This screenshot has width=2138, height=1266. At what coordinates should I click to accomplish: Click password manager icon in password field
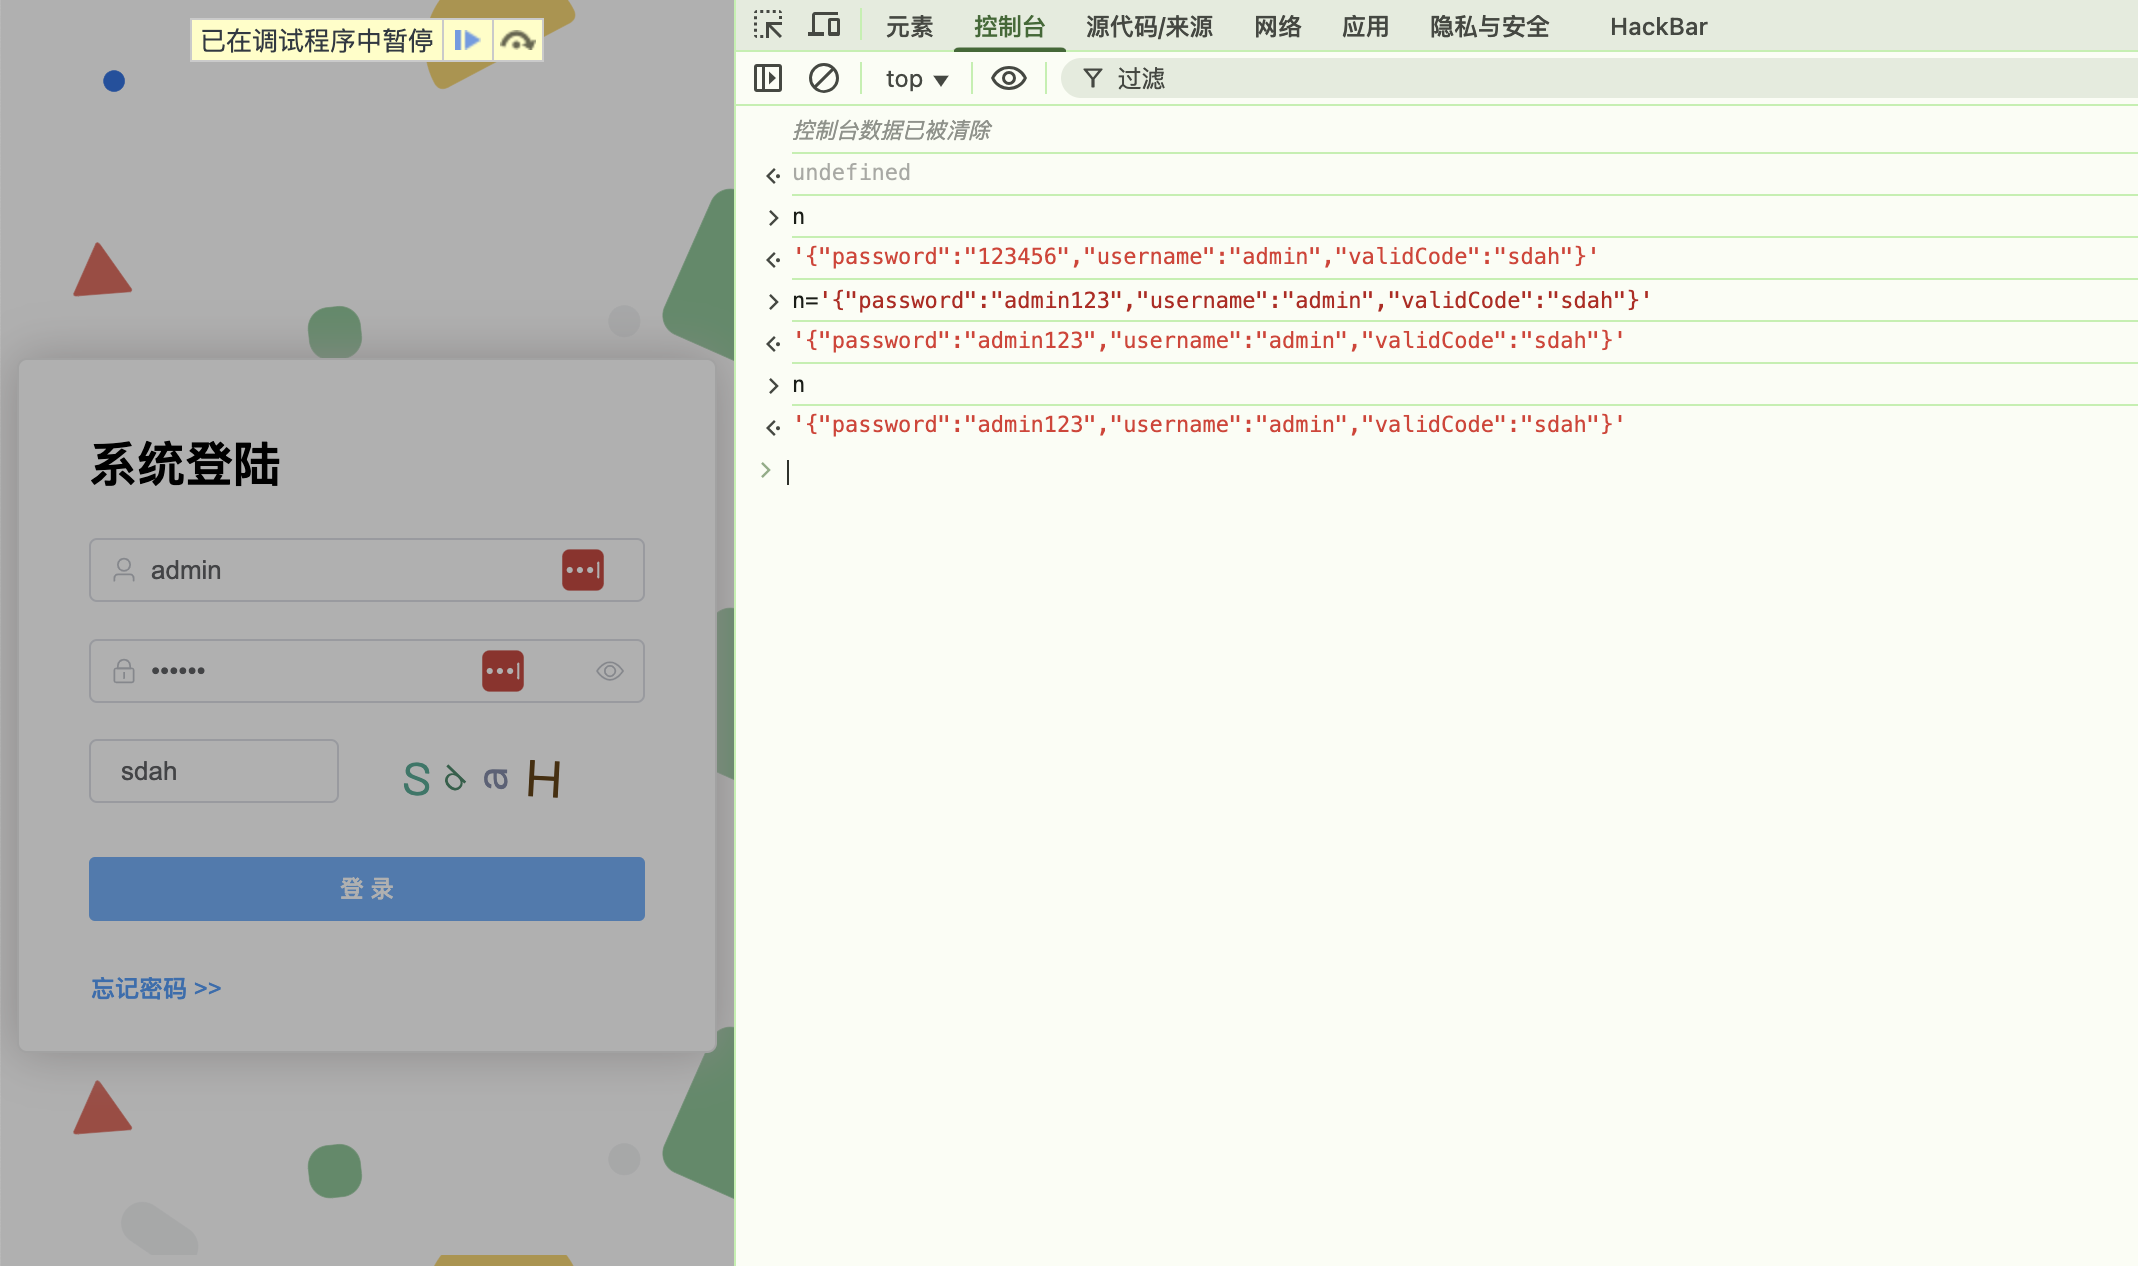tap(502, 671)
